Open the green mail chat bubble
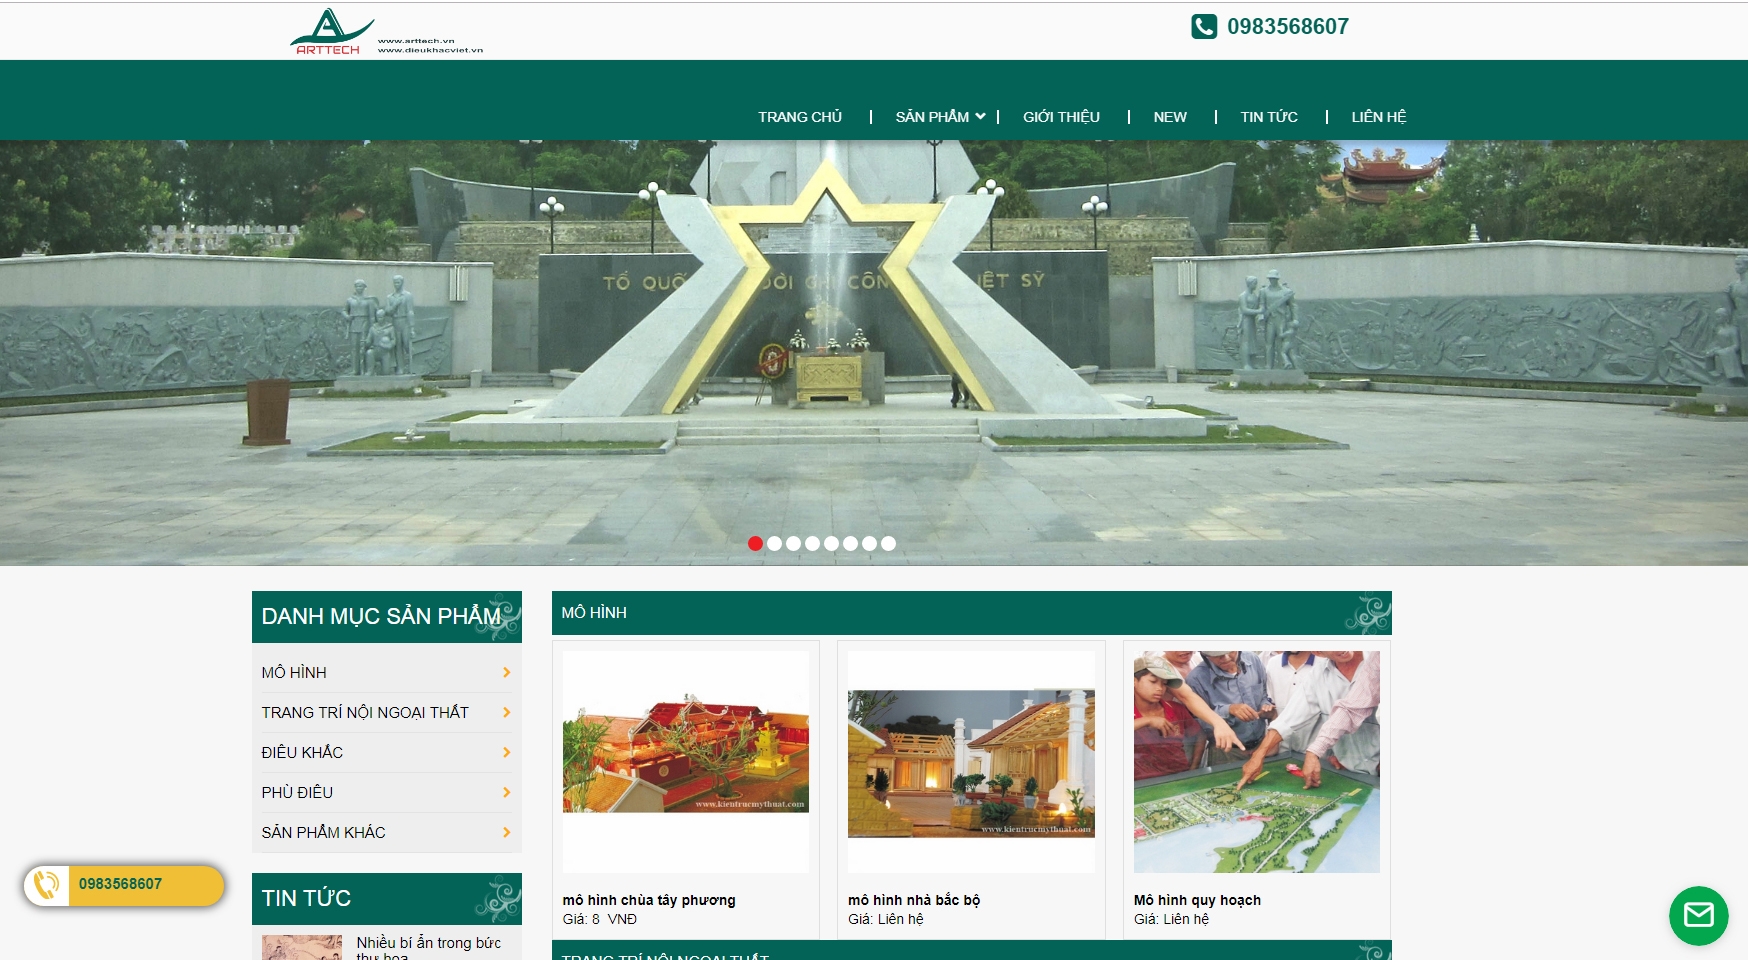The width and height of the screenshot is (1748, 960). (1698, 915)
